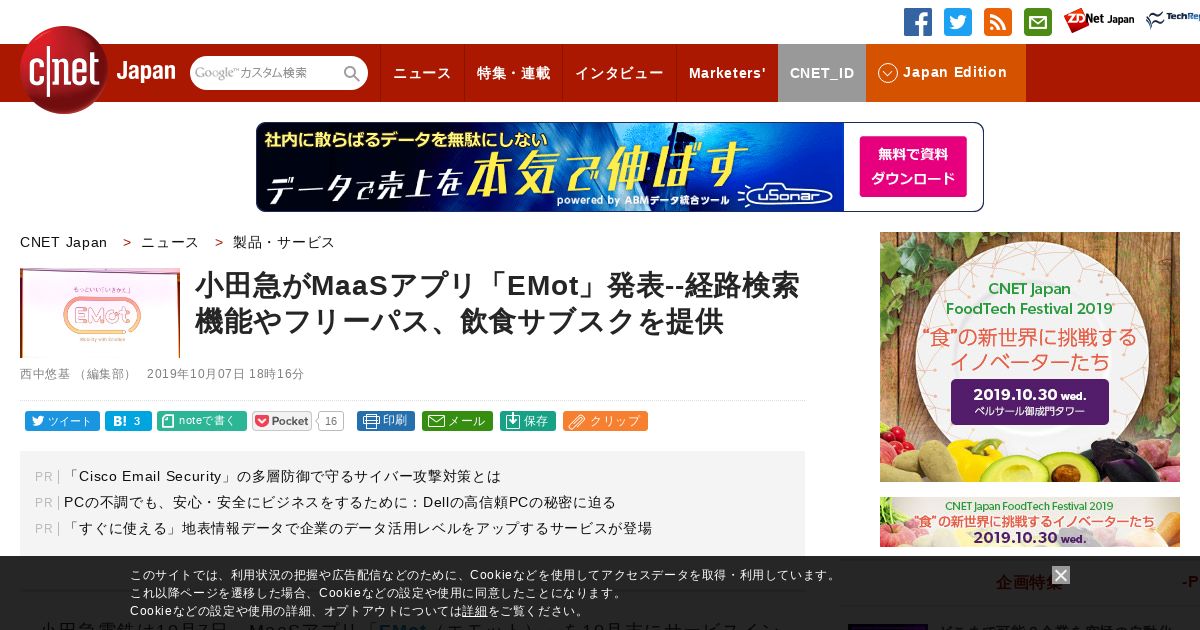The height and width of the screenshot is (630, 1200).
Task: Click the 保存 save button
Action: [528, 421]
